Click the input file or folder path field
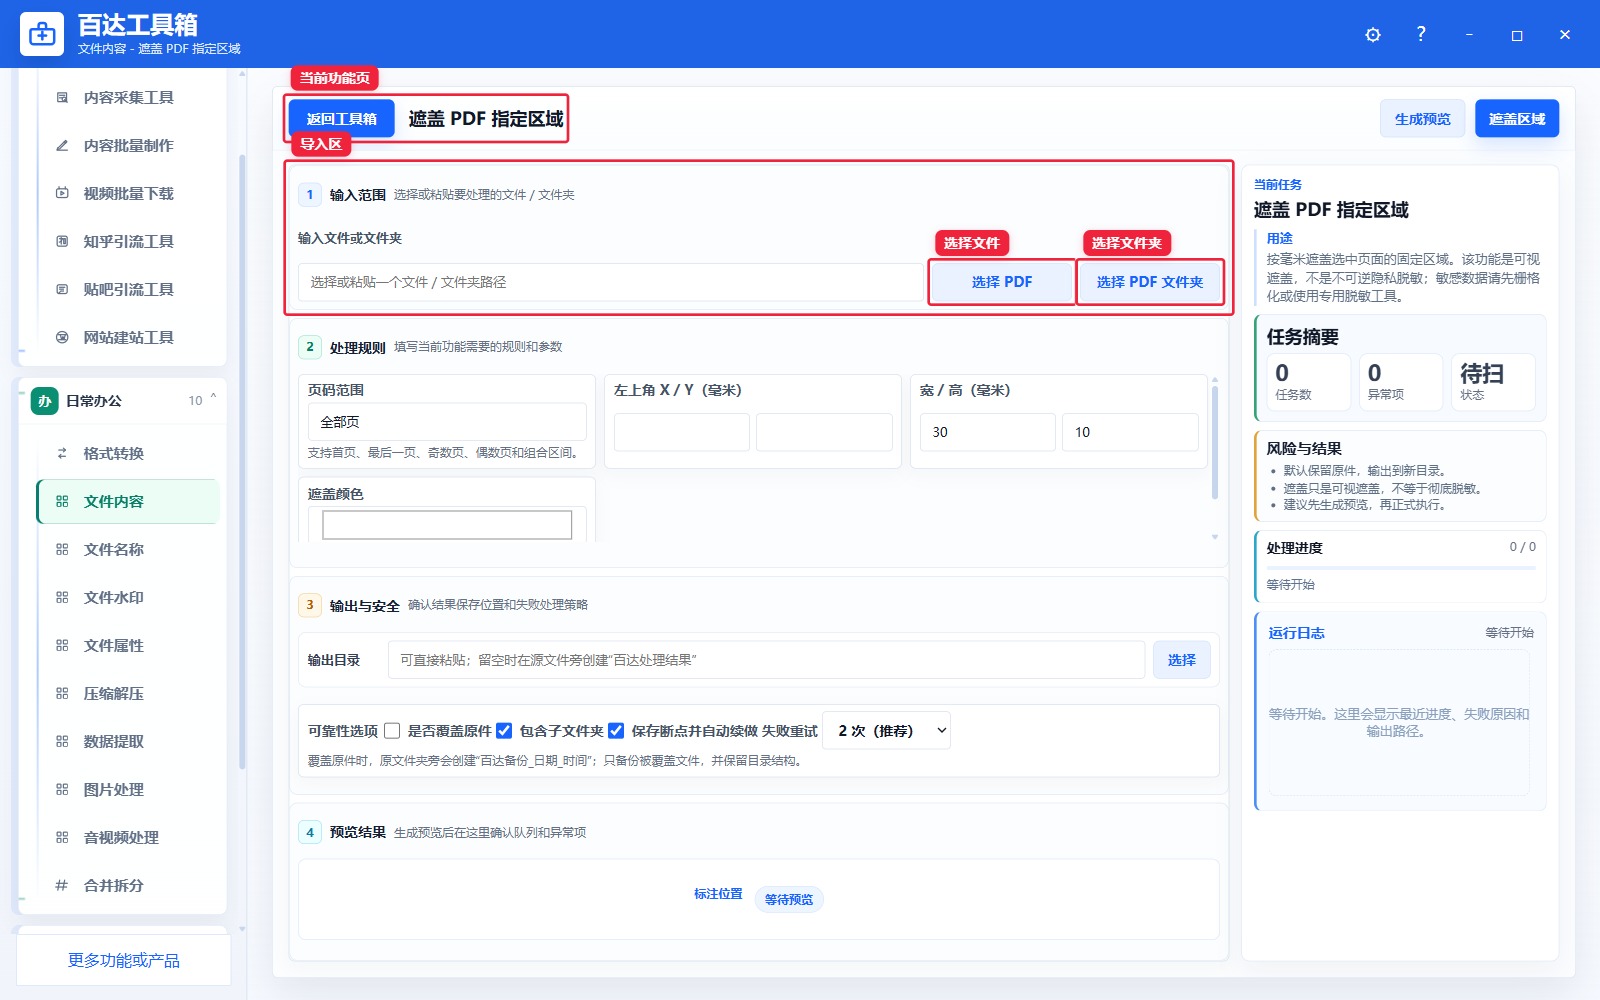1600x1000 pixels. click(611, 282)
